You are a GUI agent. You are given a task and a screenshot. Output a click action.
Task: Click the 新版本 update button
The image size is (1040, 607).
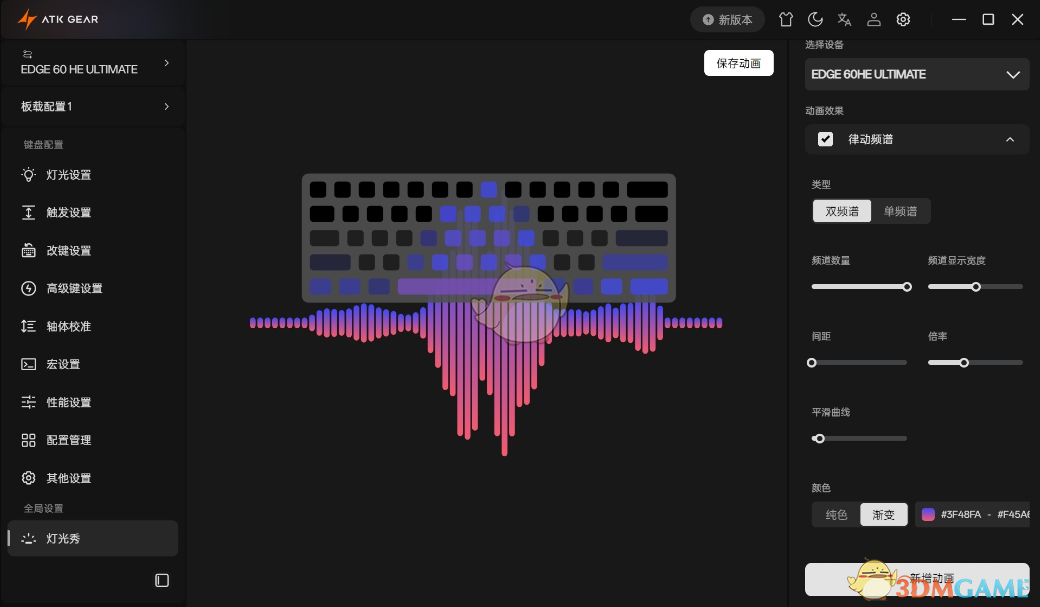(727, 20)
